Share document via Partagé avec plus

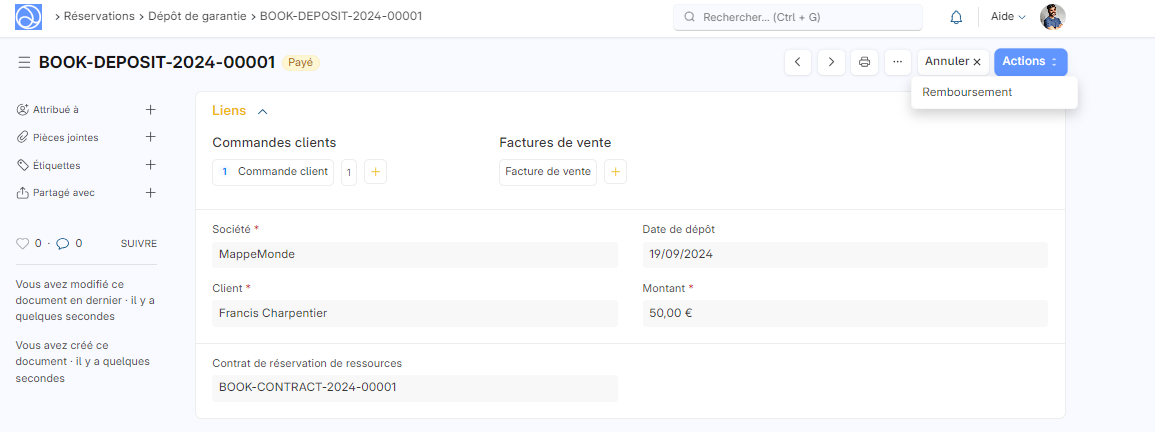(151, 192)
